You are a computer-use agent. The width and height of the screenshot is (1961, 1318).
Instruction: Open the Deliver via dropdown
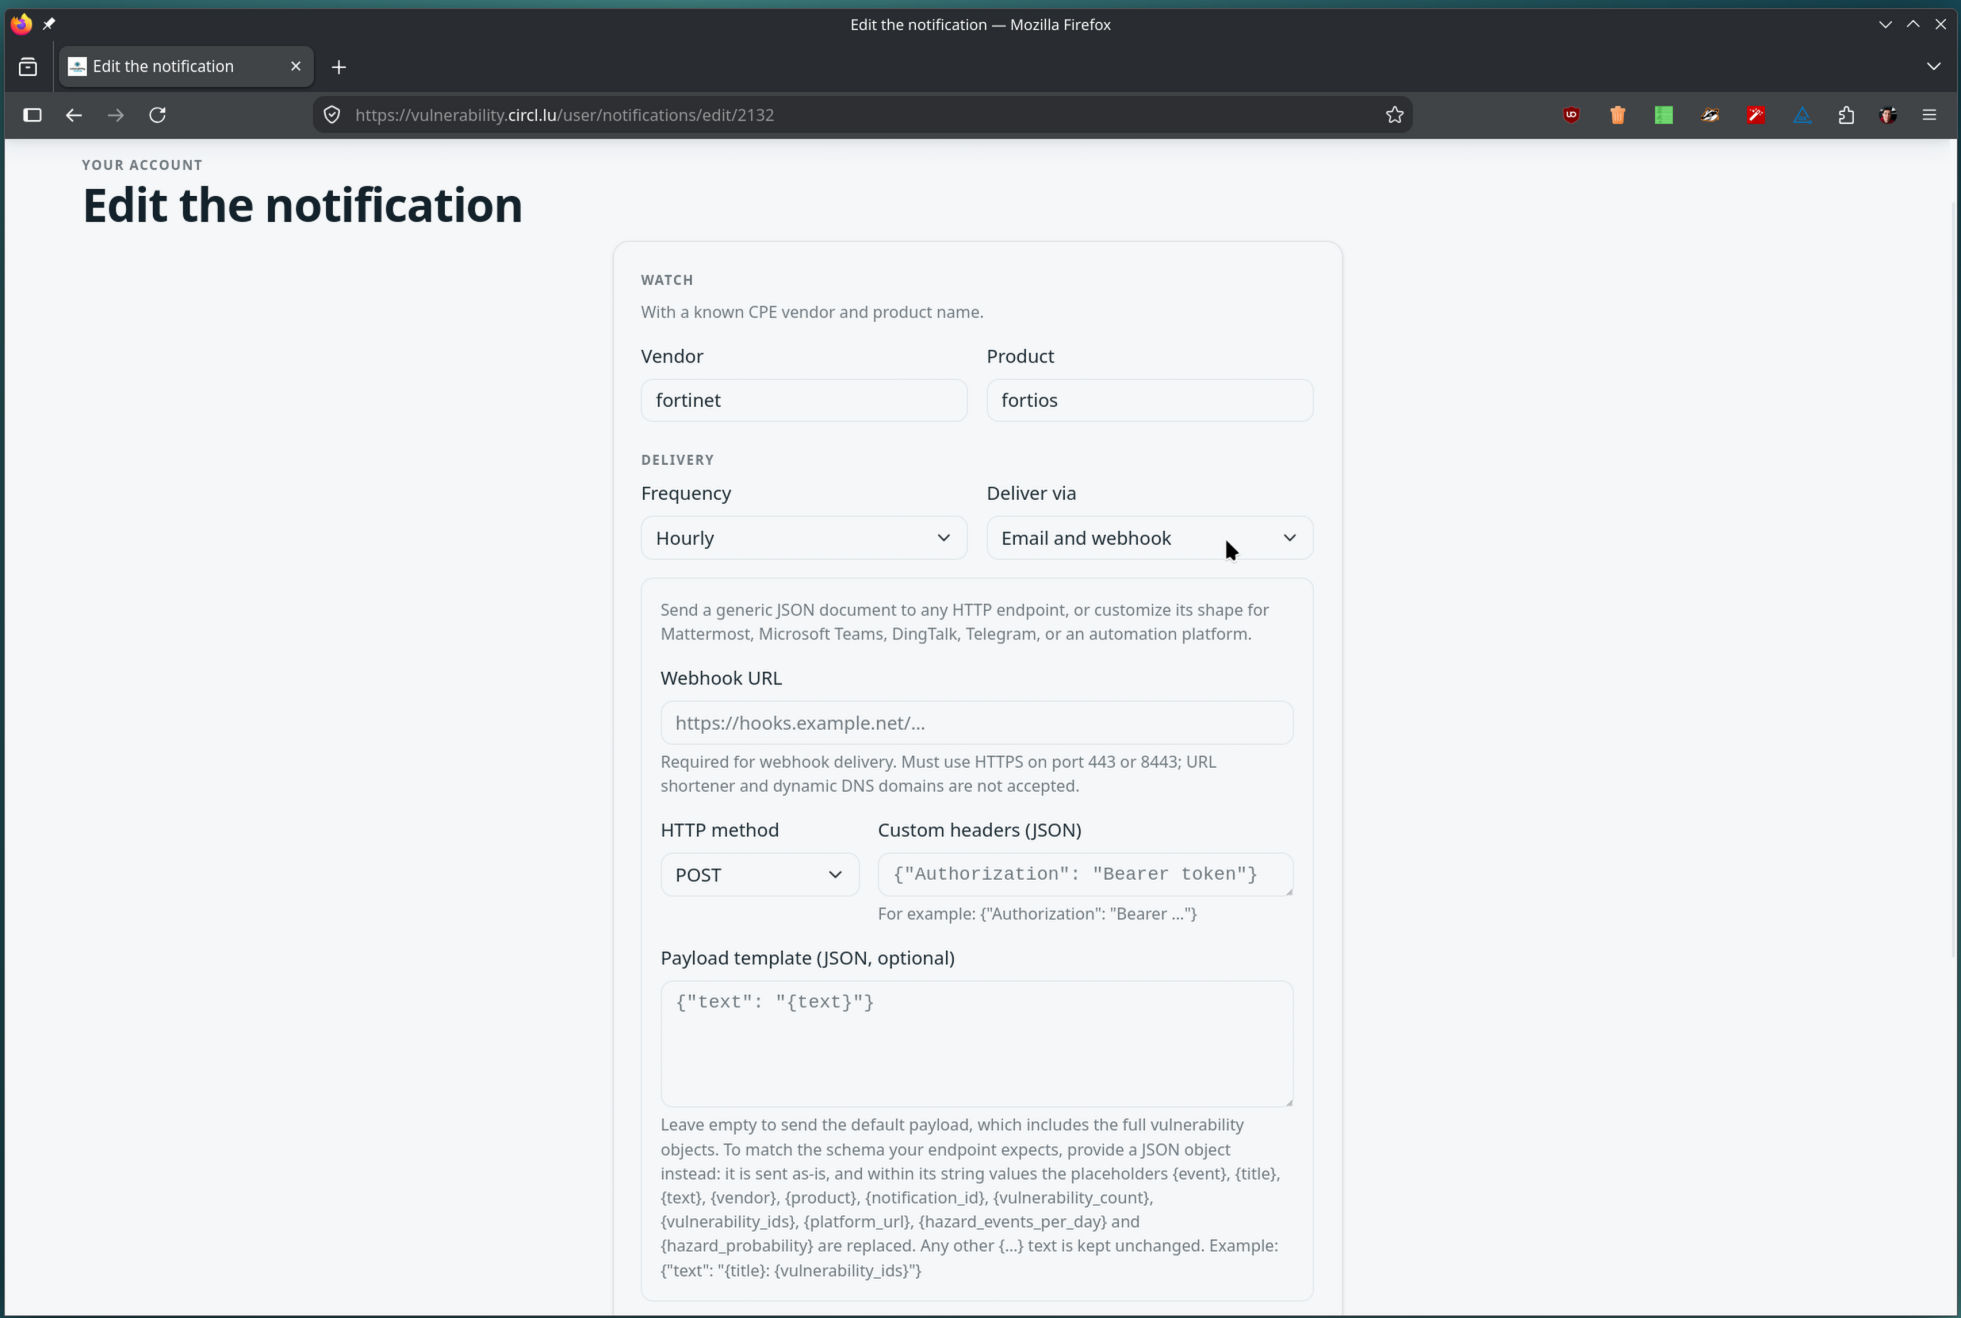(x=1149, y=538)
